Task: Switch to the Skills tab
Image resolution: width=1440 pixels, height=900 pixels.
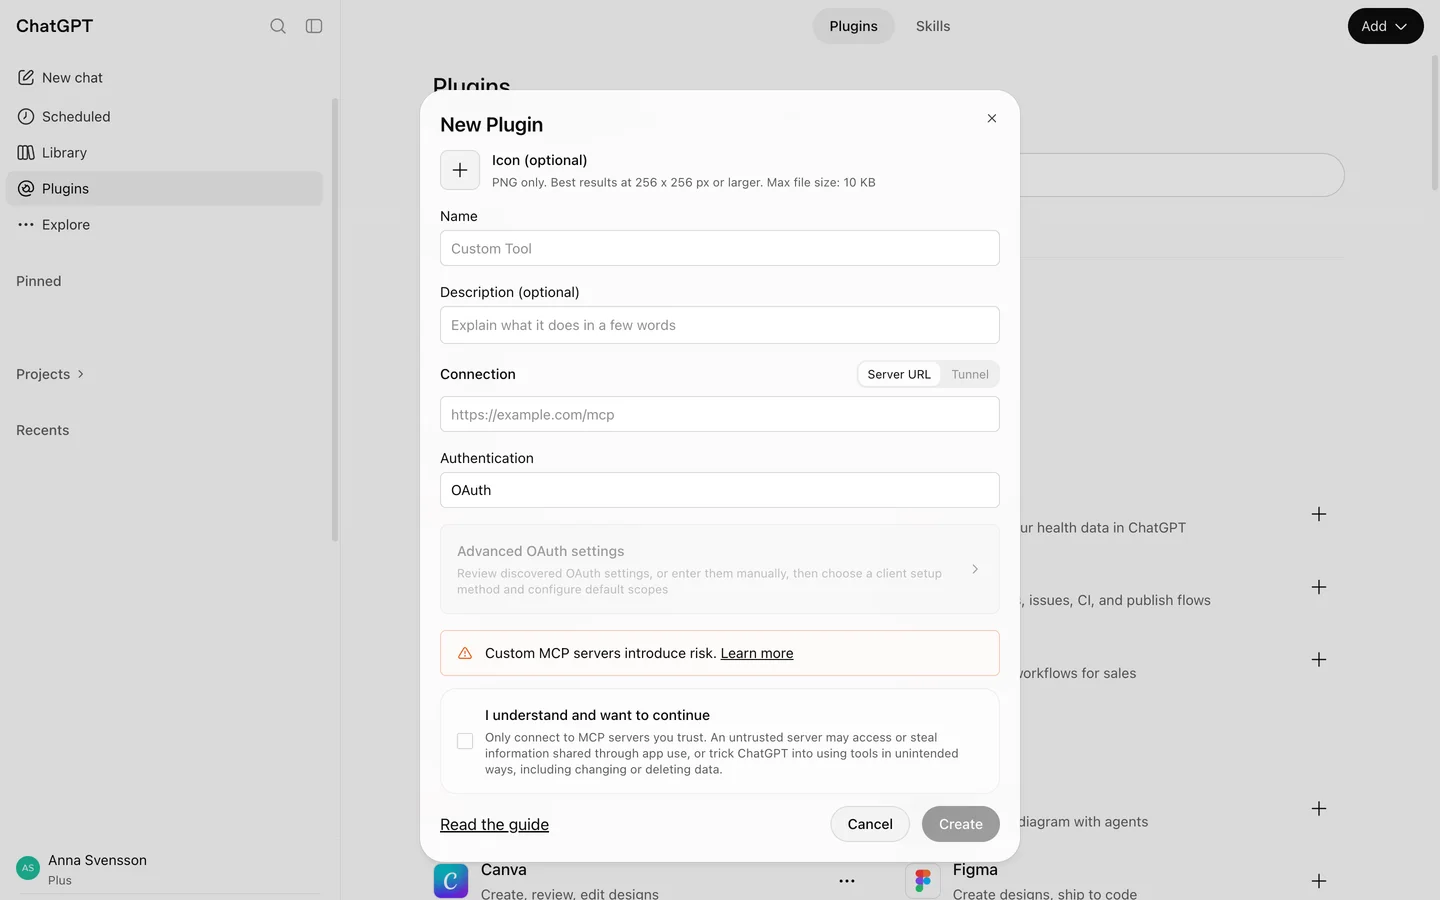Action: coord(933,26)
